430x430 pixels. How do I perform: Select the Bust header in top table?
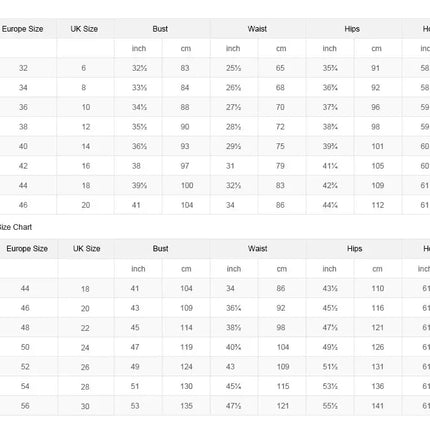point(160,29)
